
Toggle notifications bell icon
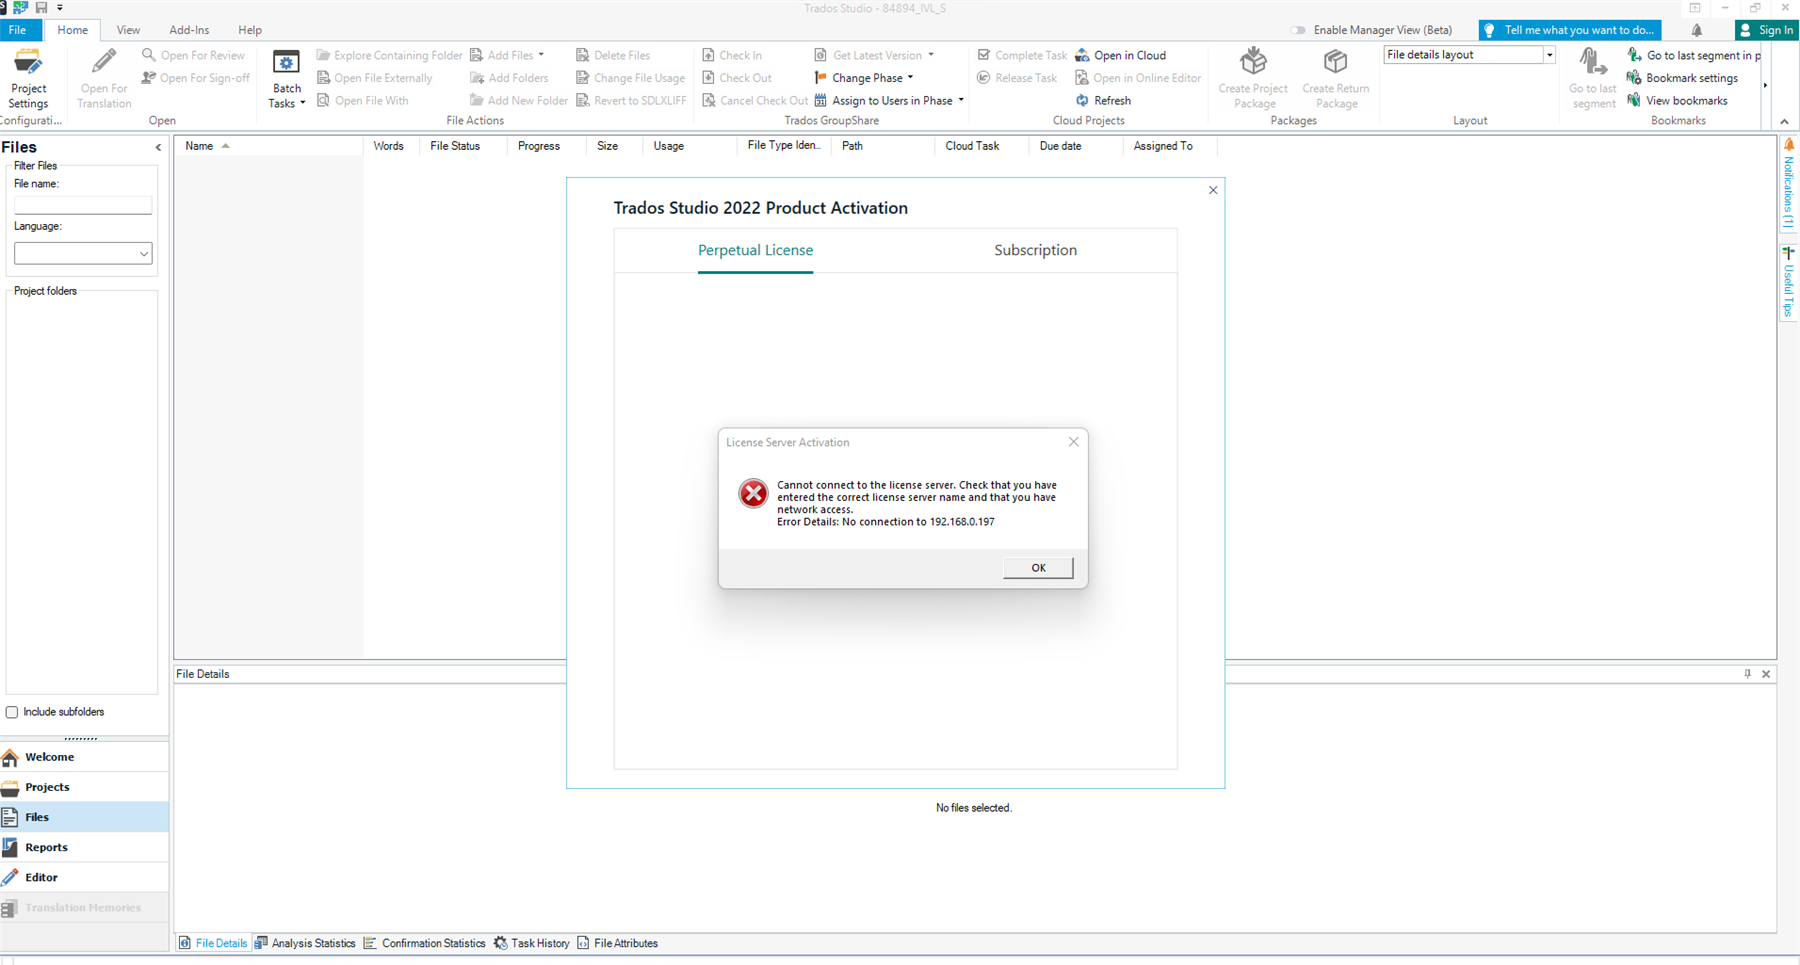point(1697,30)
